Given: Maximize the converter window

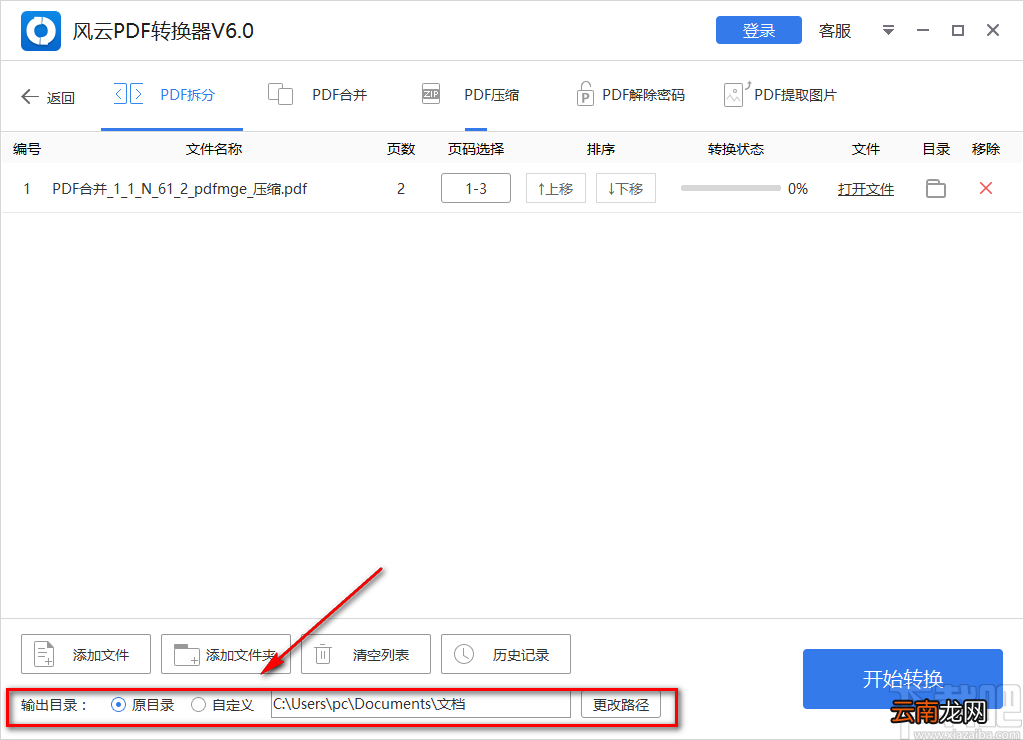Looking at the screenshot, I should (x=958, y=30).
